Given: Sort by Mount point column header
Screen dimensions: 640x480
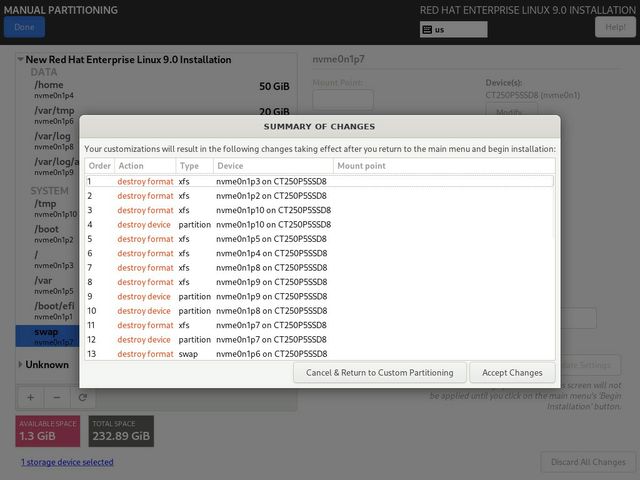Looking at the screenshot, I should click(444, 166).
